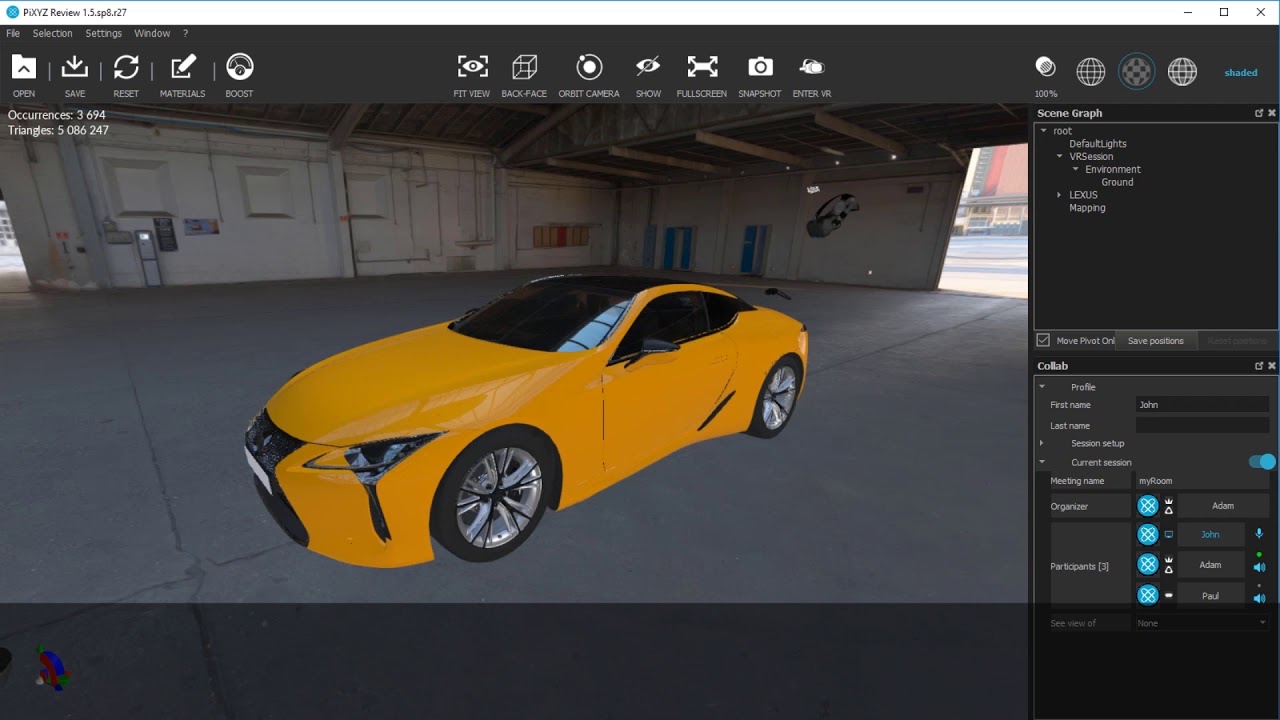This screenshot has width=1280, height=720.
Task: Uncheck the Move Pivot Only checkbox
Action: click(1043, 340)
